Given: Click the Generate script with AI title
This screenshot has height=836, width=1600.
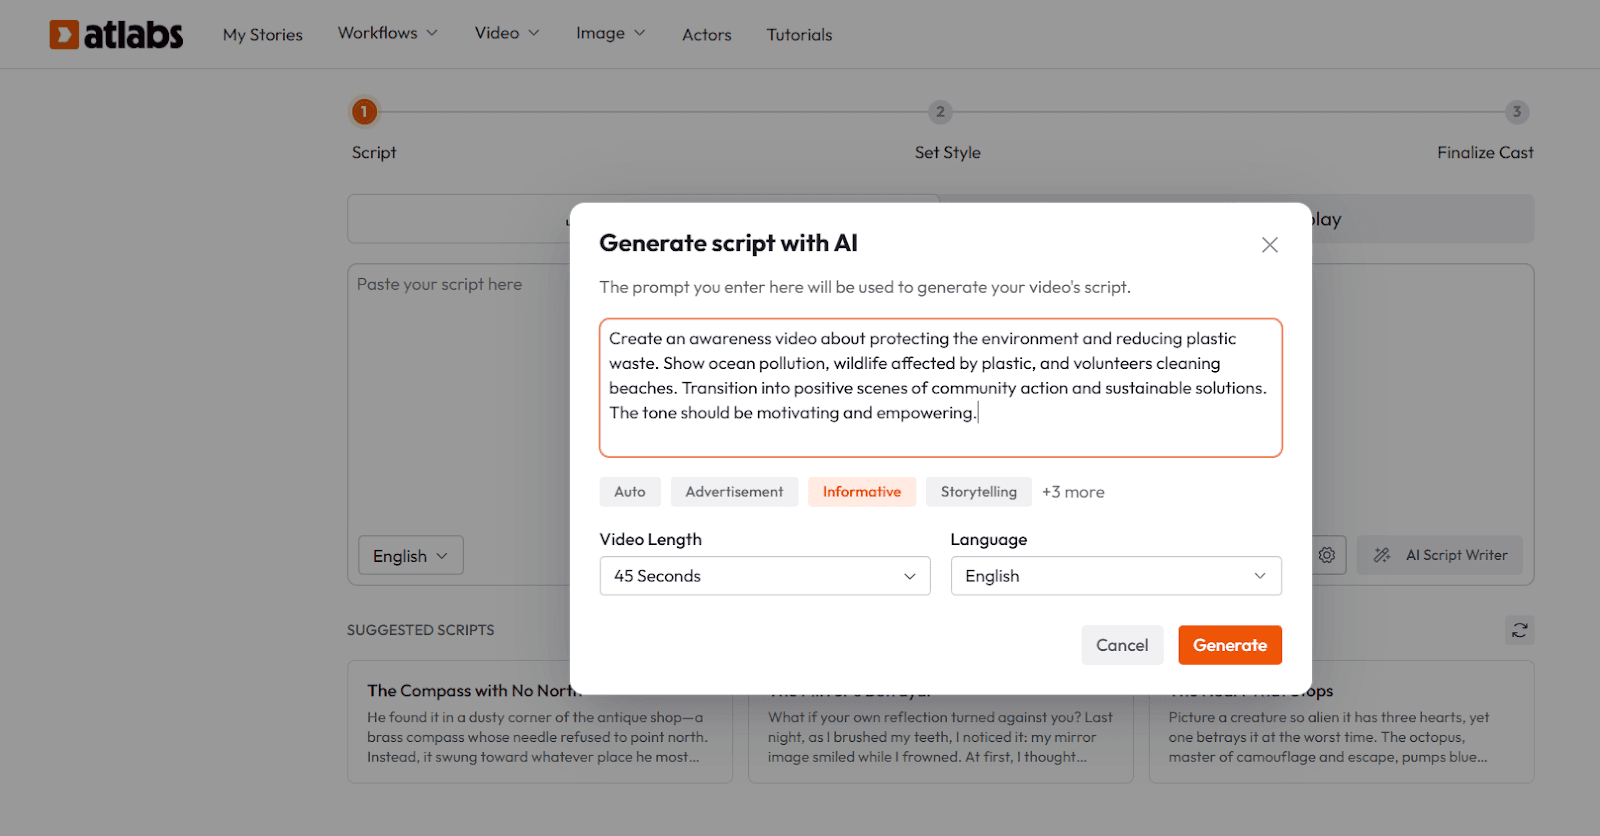Looking at the screenshot, I should coord(729,243).
